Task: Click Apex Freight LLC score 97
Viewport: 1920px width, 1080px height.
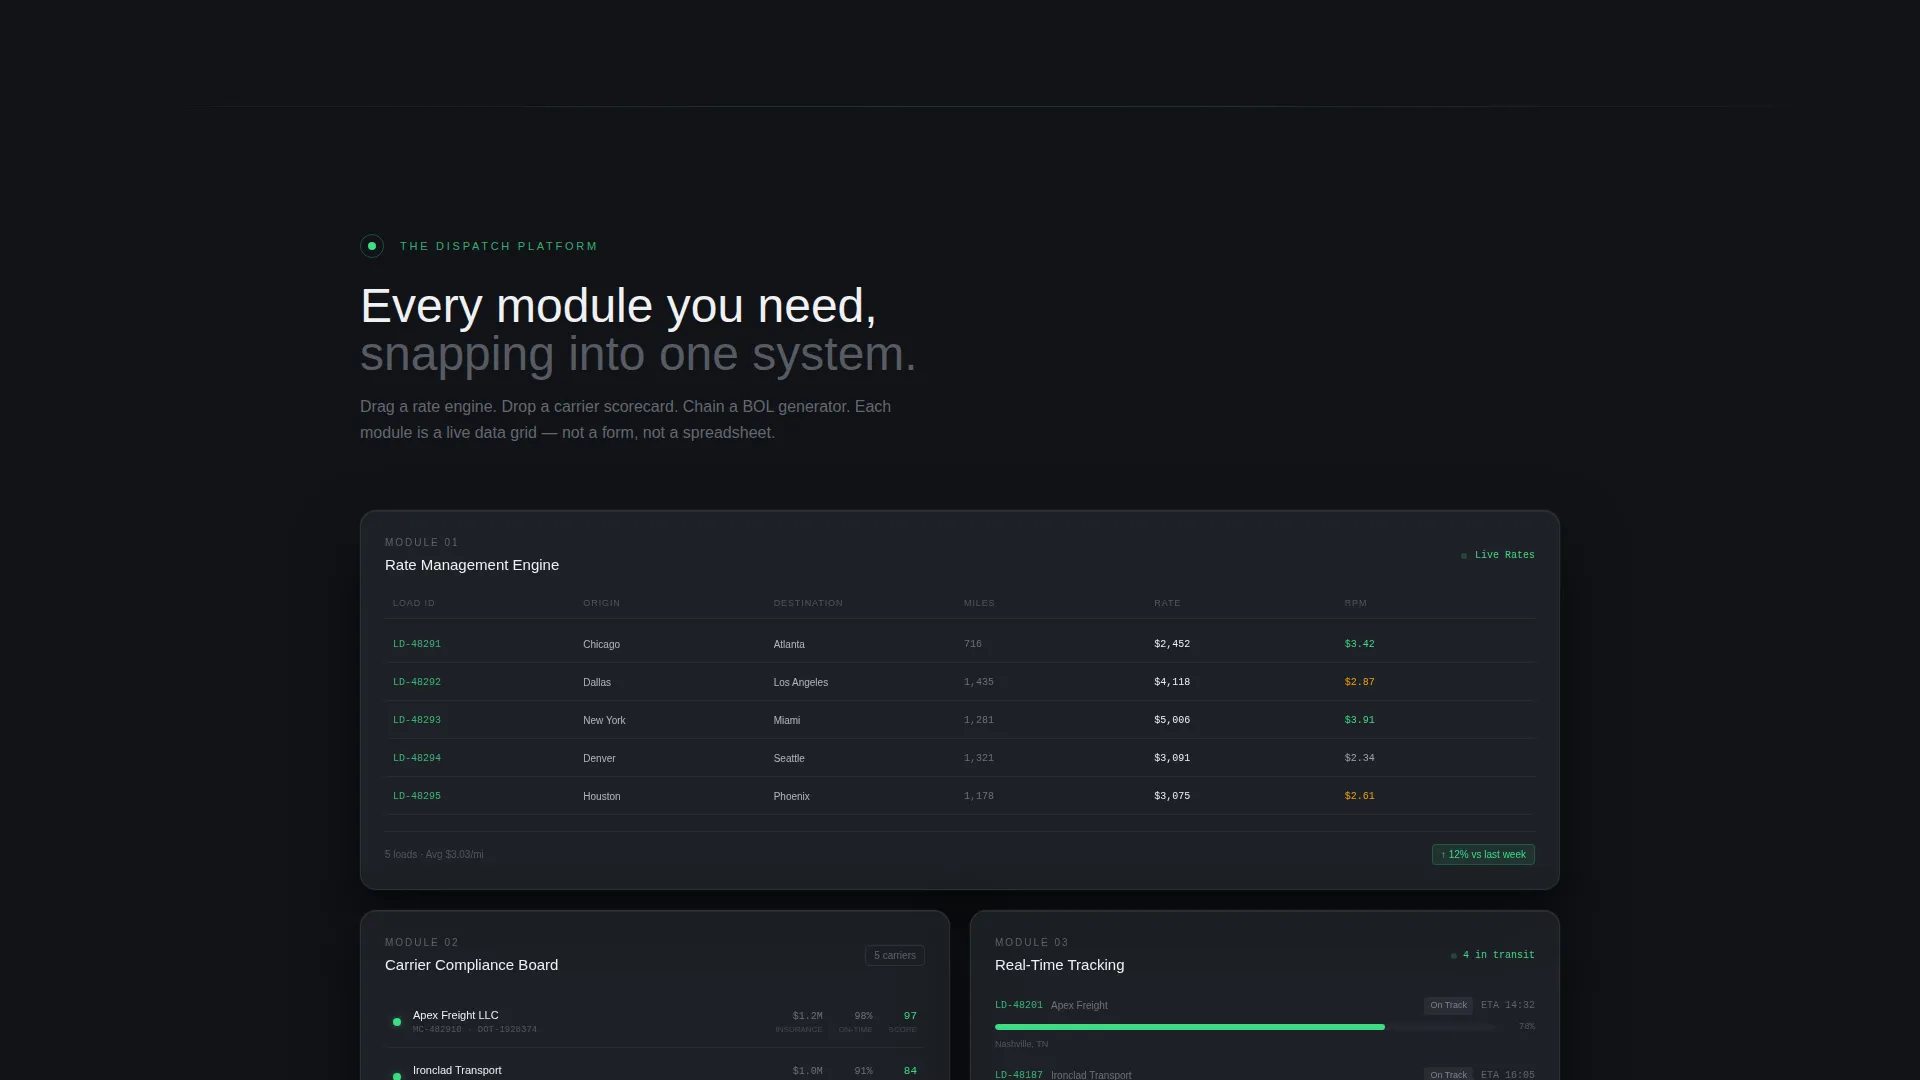Action: (910, 1016)
